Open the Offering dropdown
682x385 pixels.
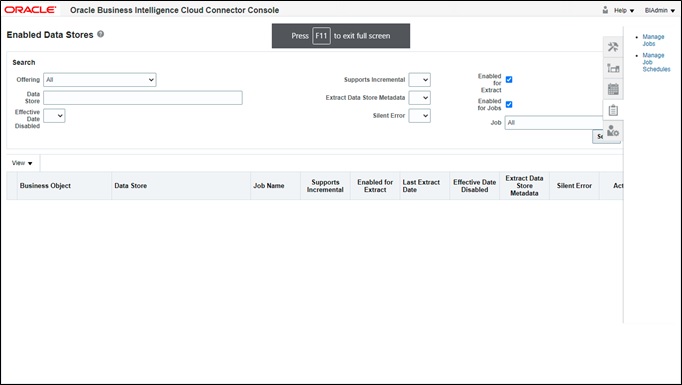tap(100, 80)
